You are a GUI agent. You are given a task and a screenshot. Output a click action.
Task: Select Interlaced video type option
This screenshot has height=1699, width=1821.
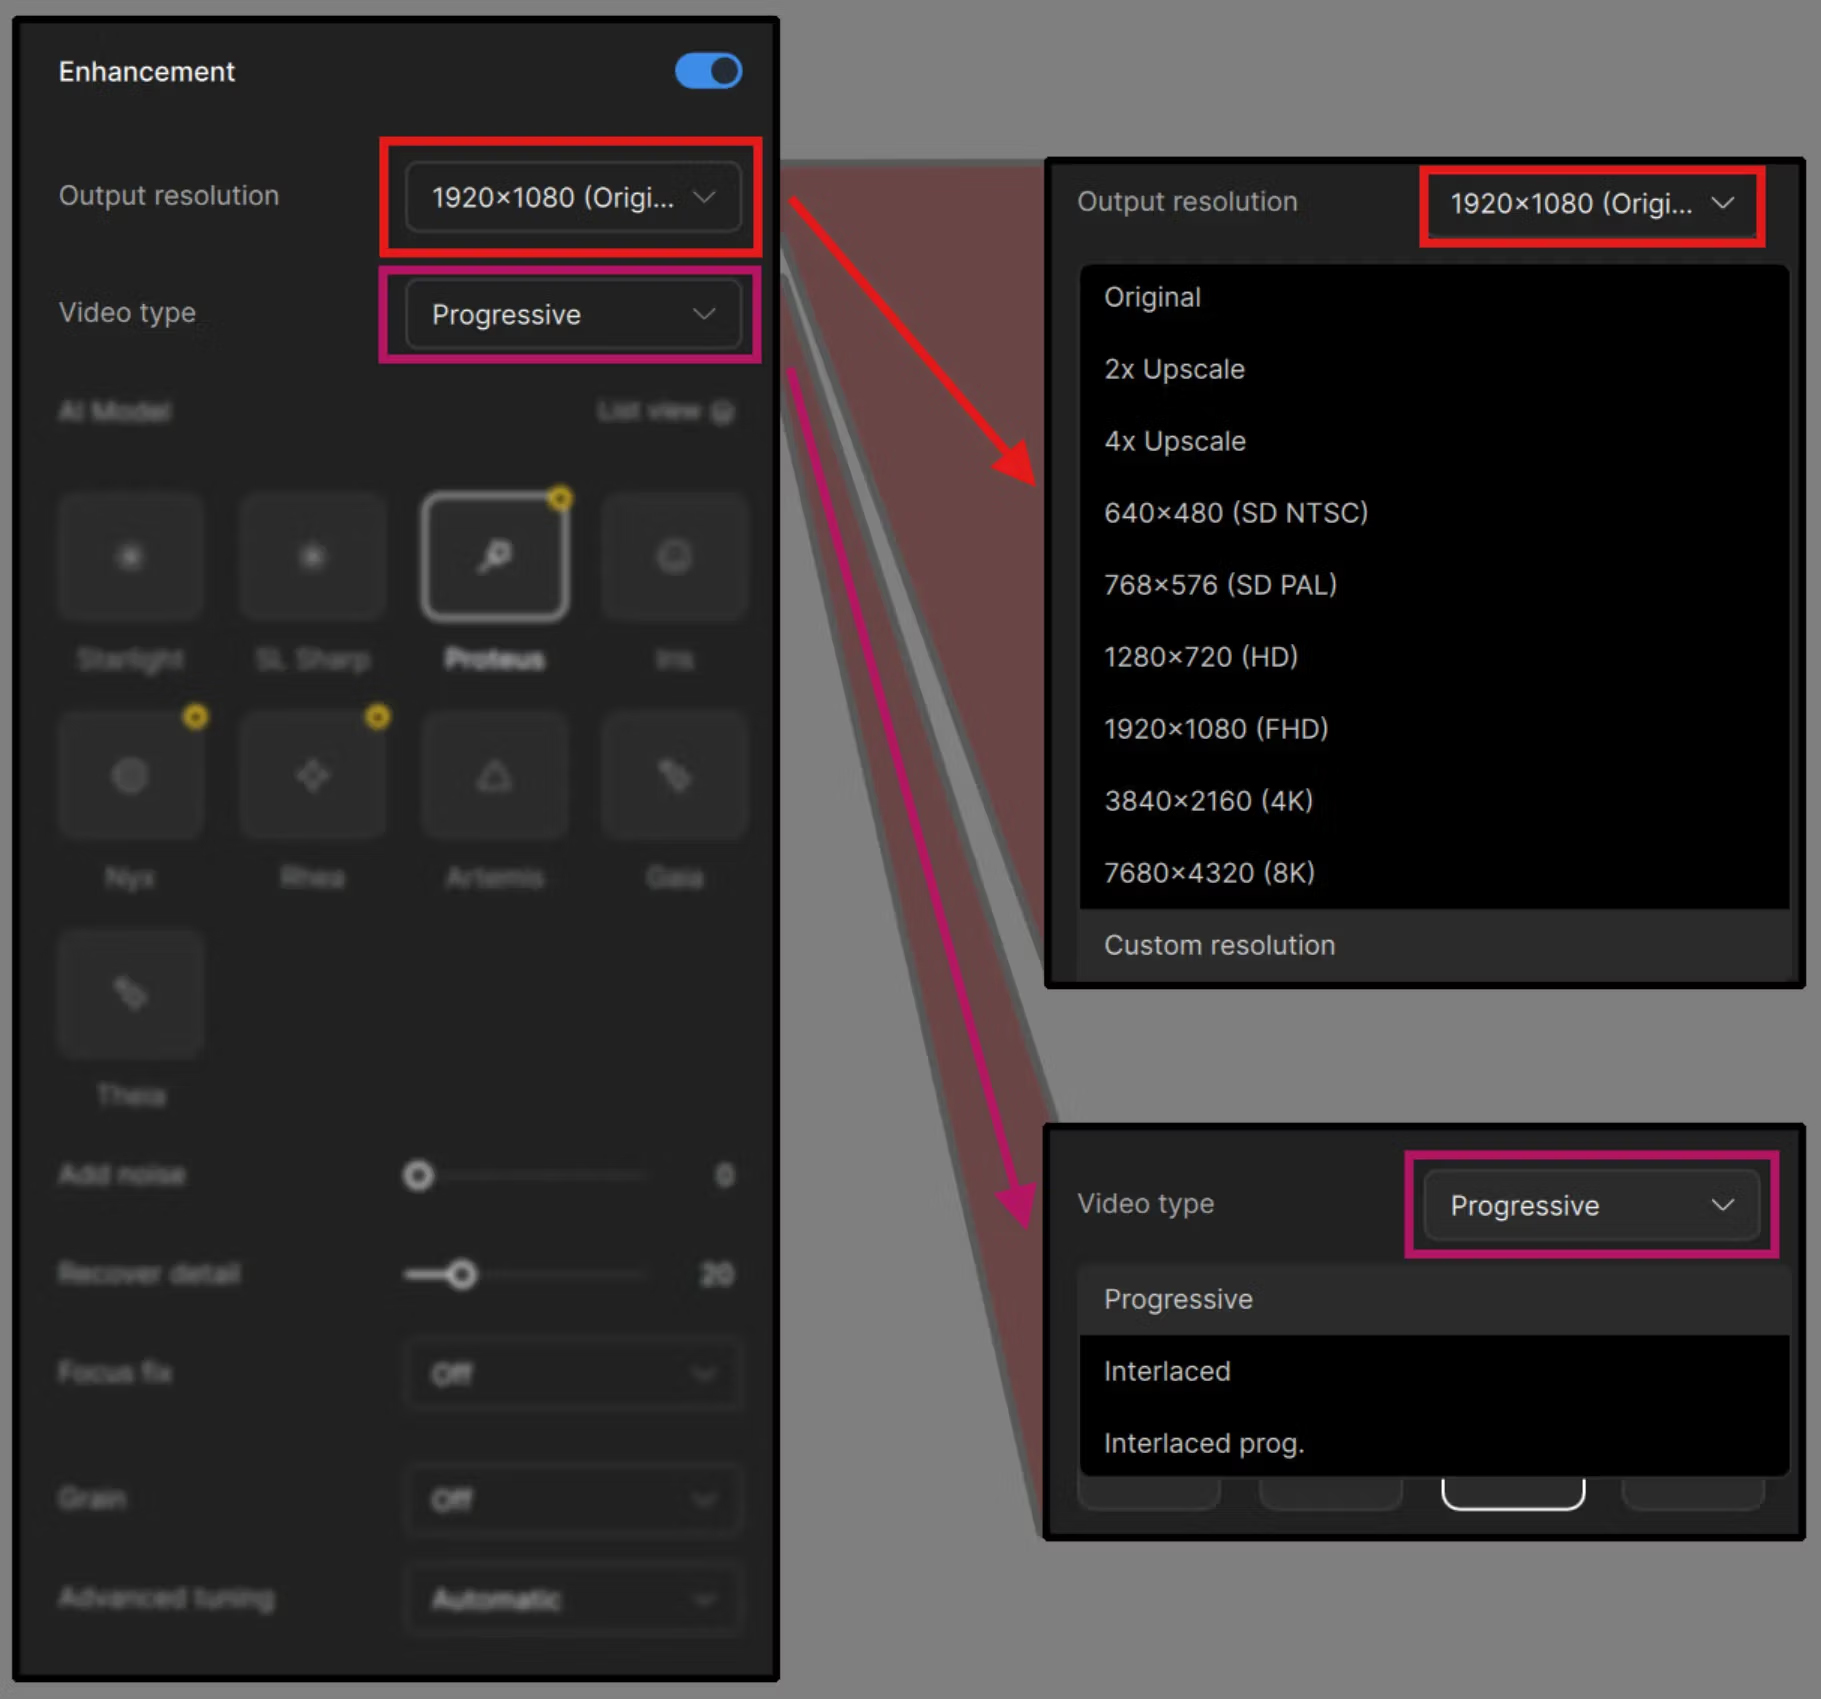(1167, 1371)
